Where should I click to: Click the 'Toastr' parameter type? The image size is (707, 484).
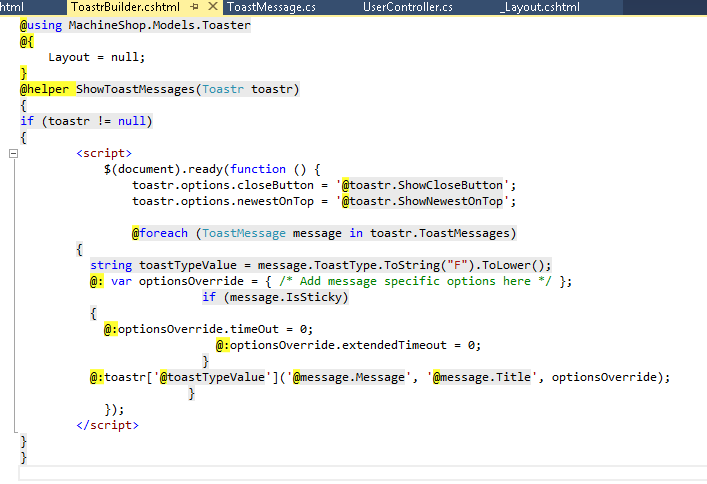point(223,89)
